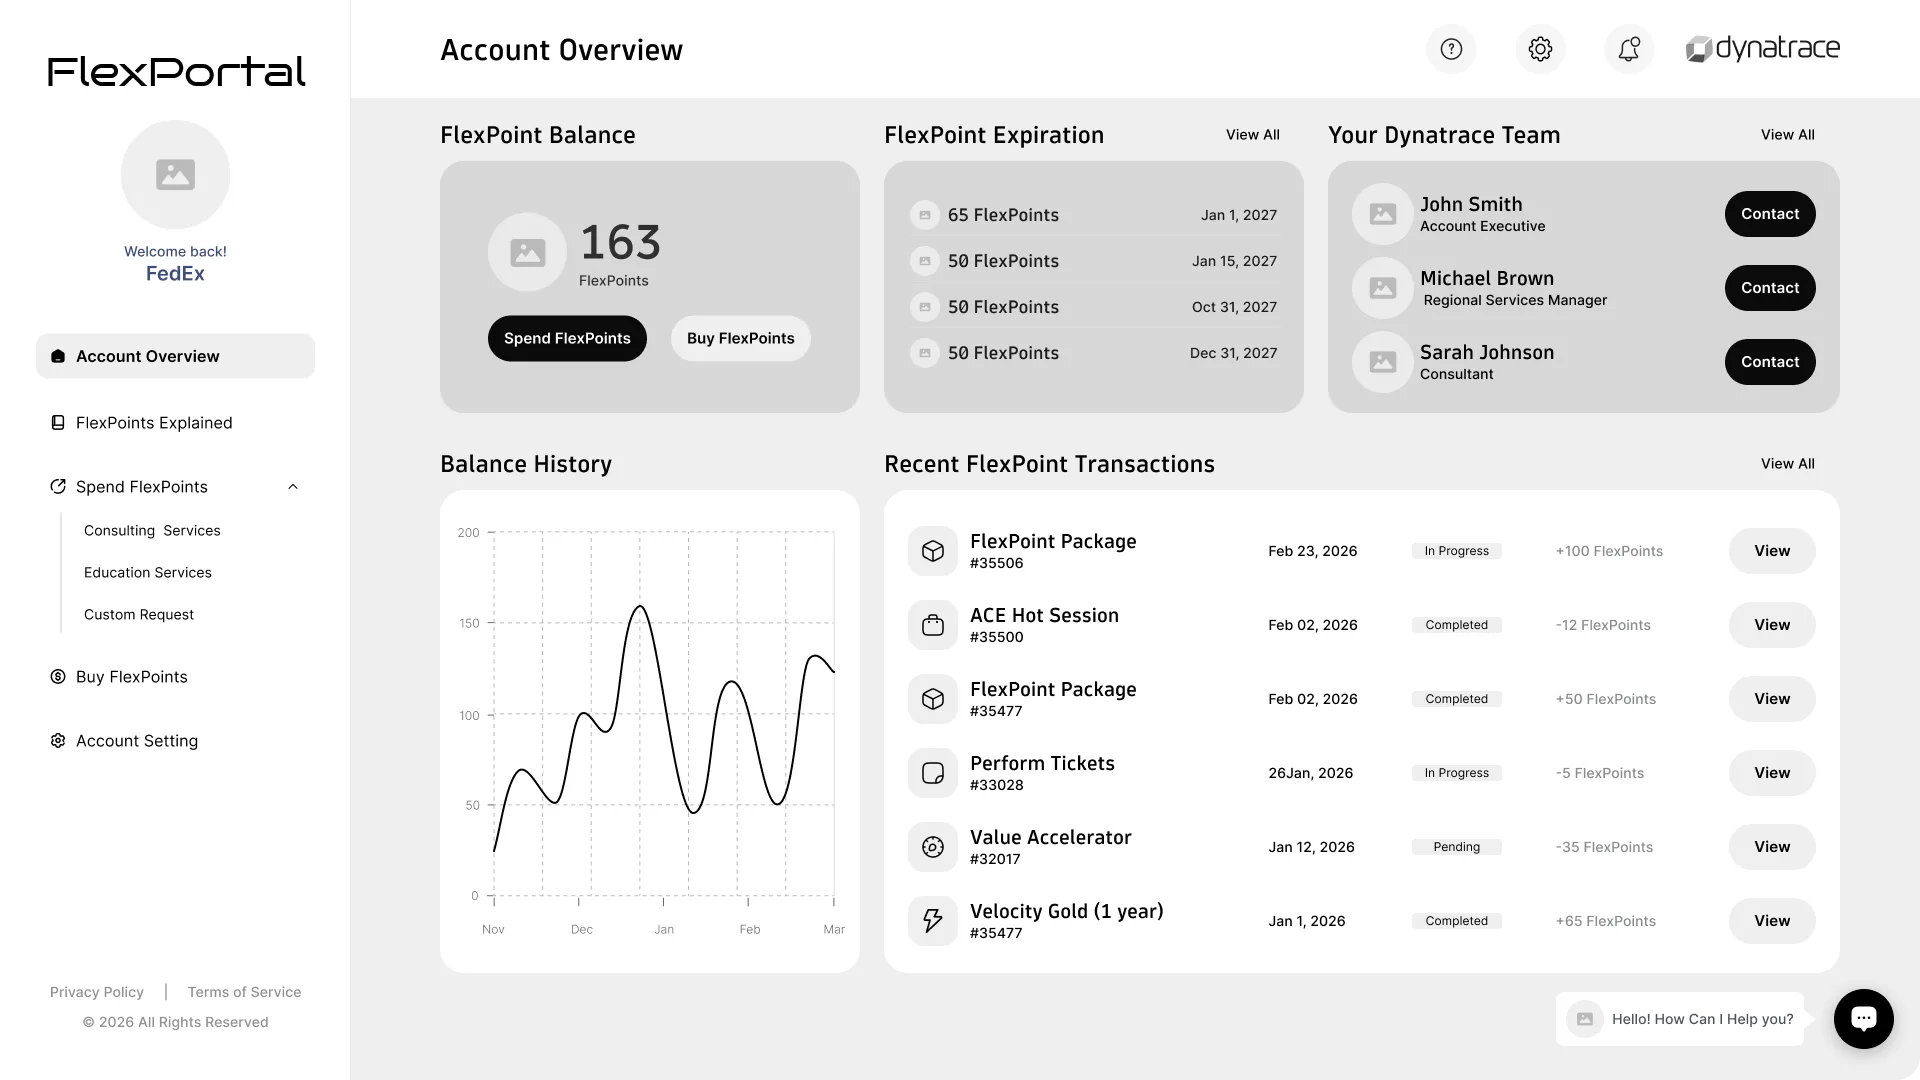The width and height of the screenshot is (1920, 1080).
Task: Click the Buy FlexPoints button in the balance card
Action: (740, 338)
